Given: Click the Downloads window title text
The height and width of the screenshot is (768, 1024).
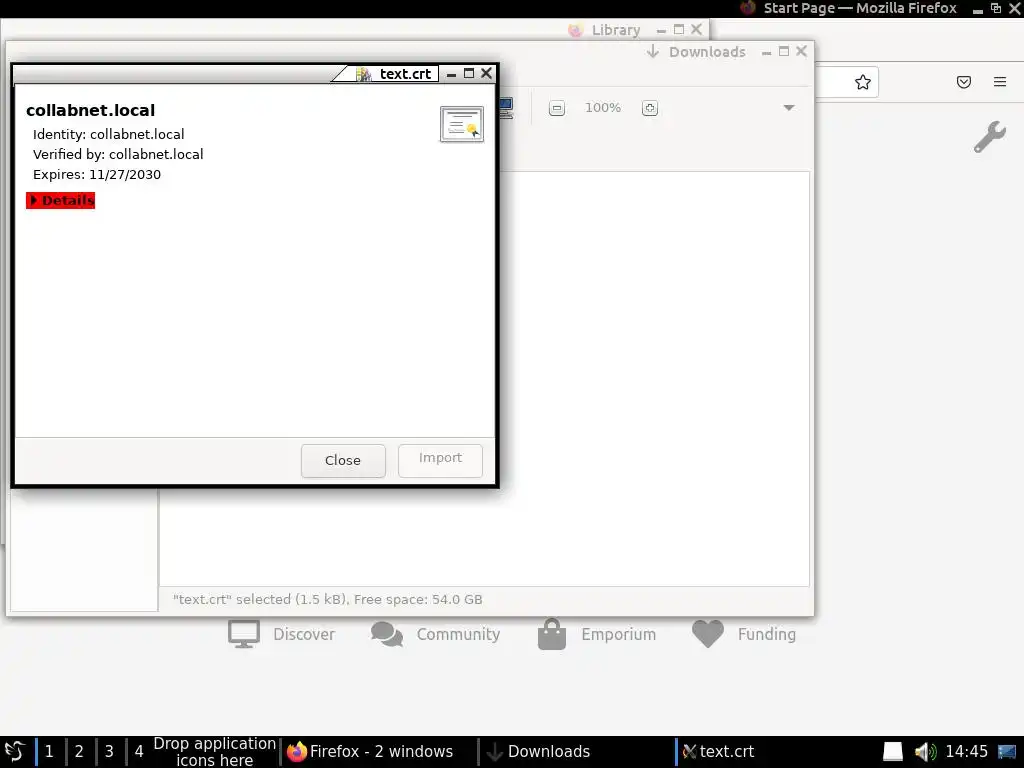Looking at the screenshot, I should (707, 52).
